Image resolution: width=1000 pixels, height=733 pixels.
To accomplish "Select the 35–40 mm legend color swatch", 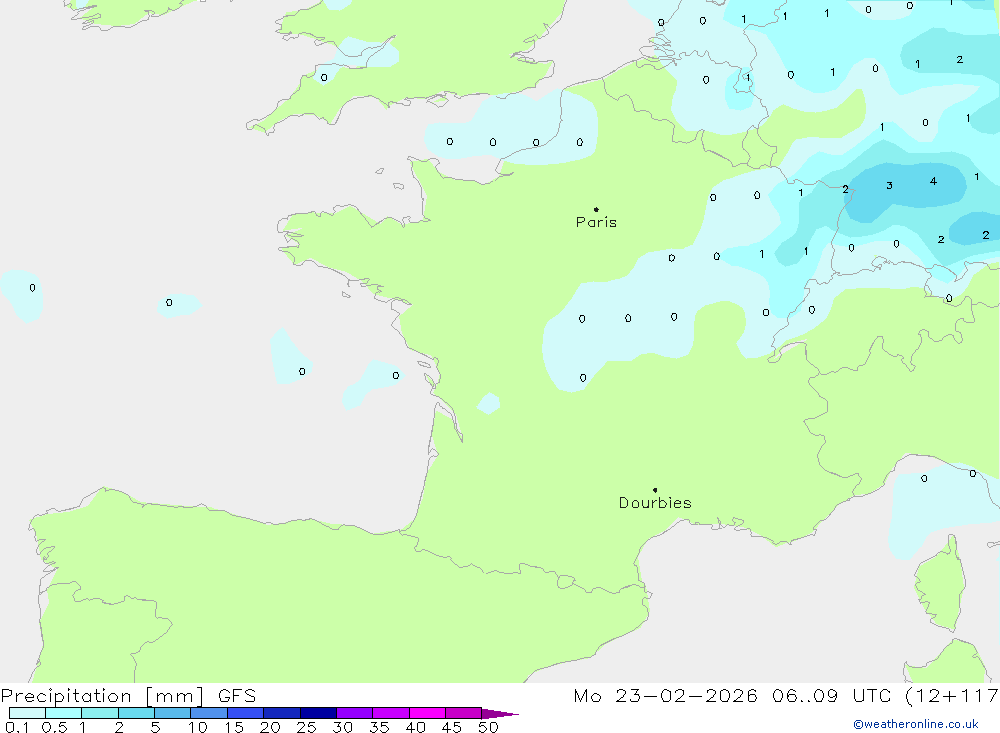I will (391, 713).
